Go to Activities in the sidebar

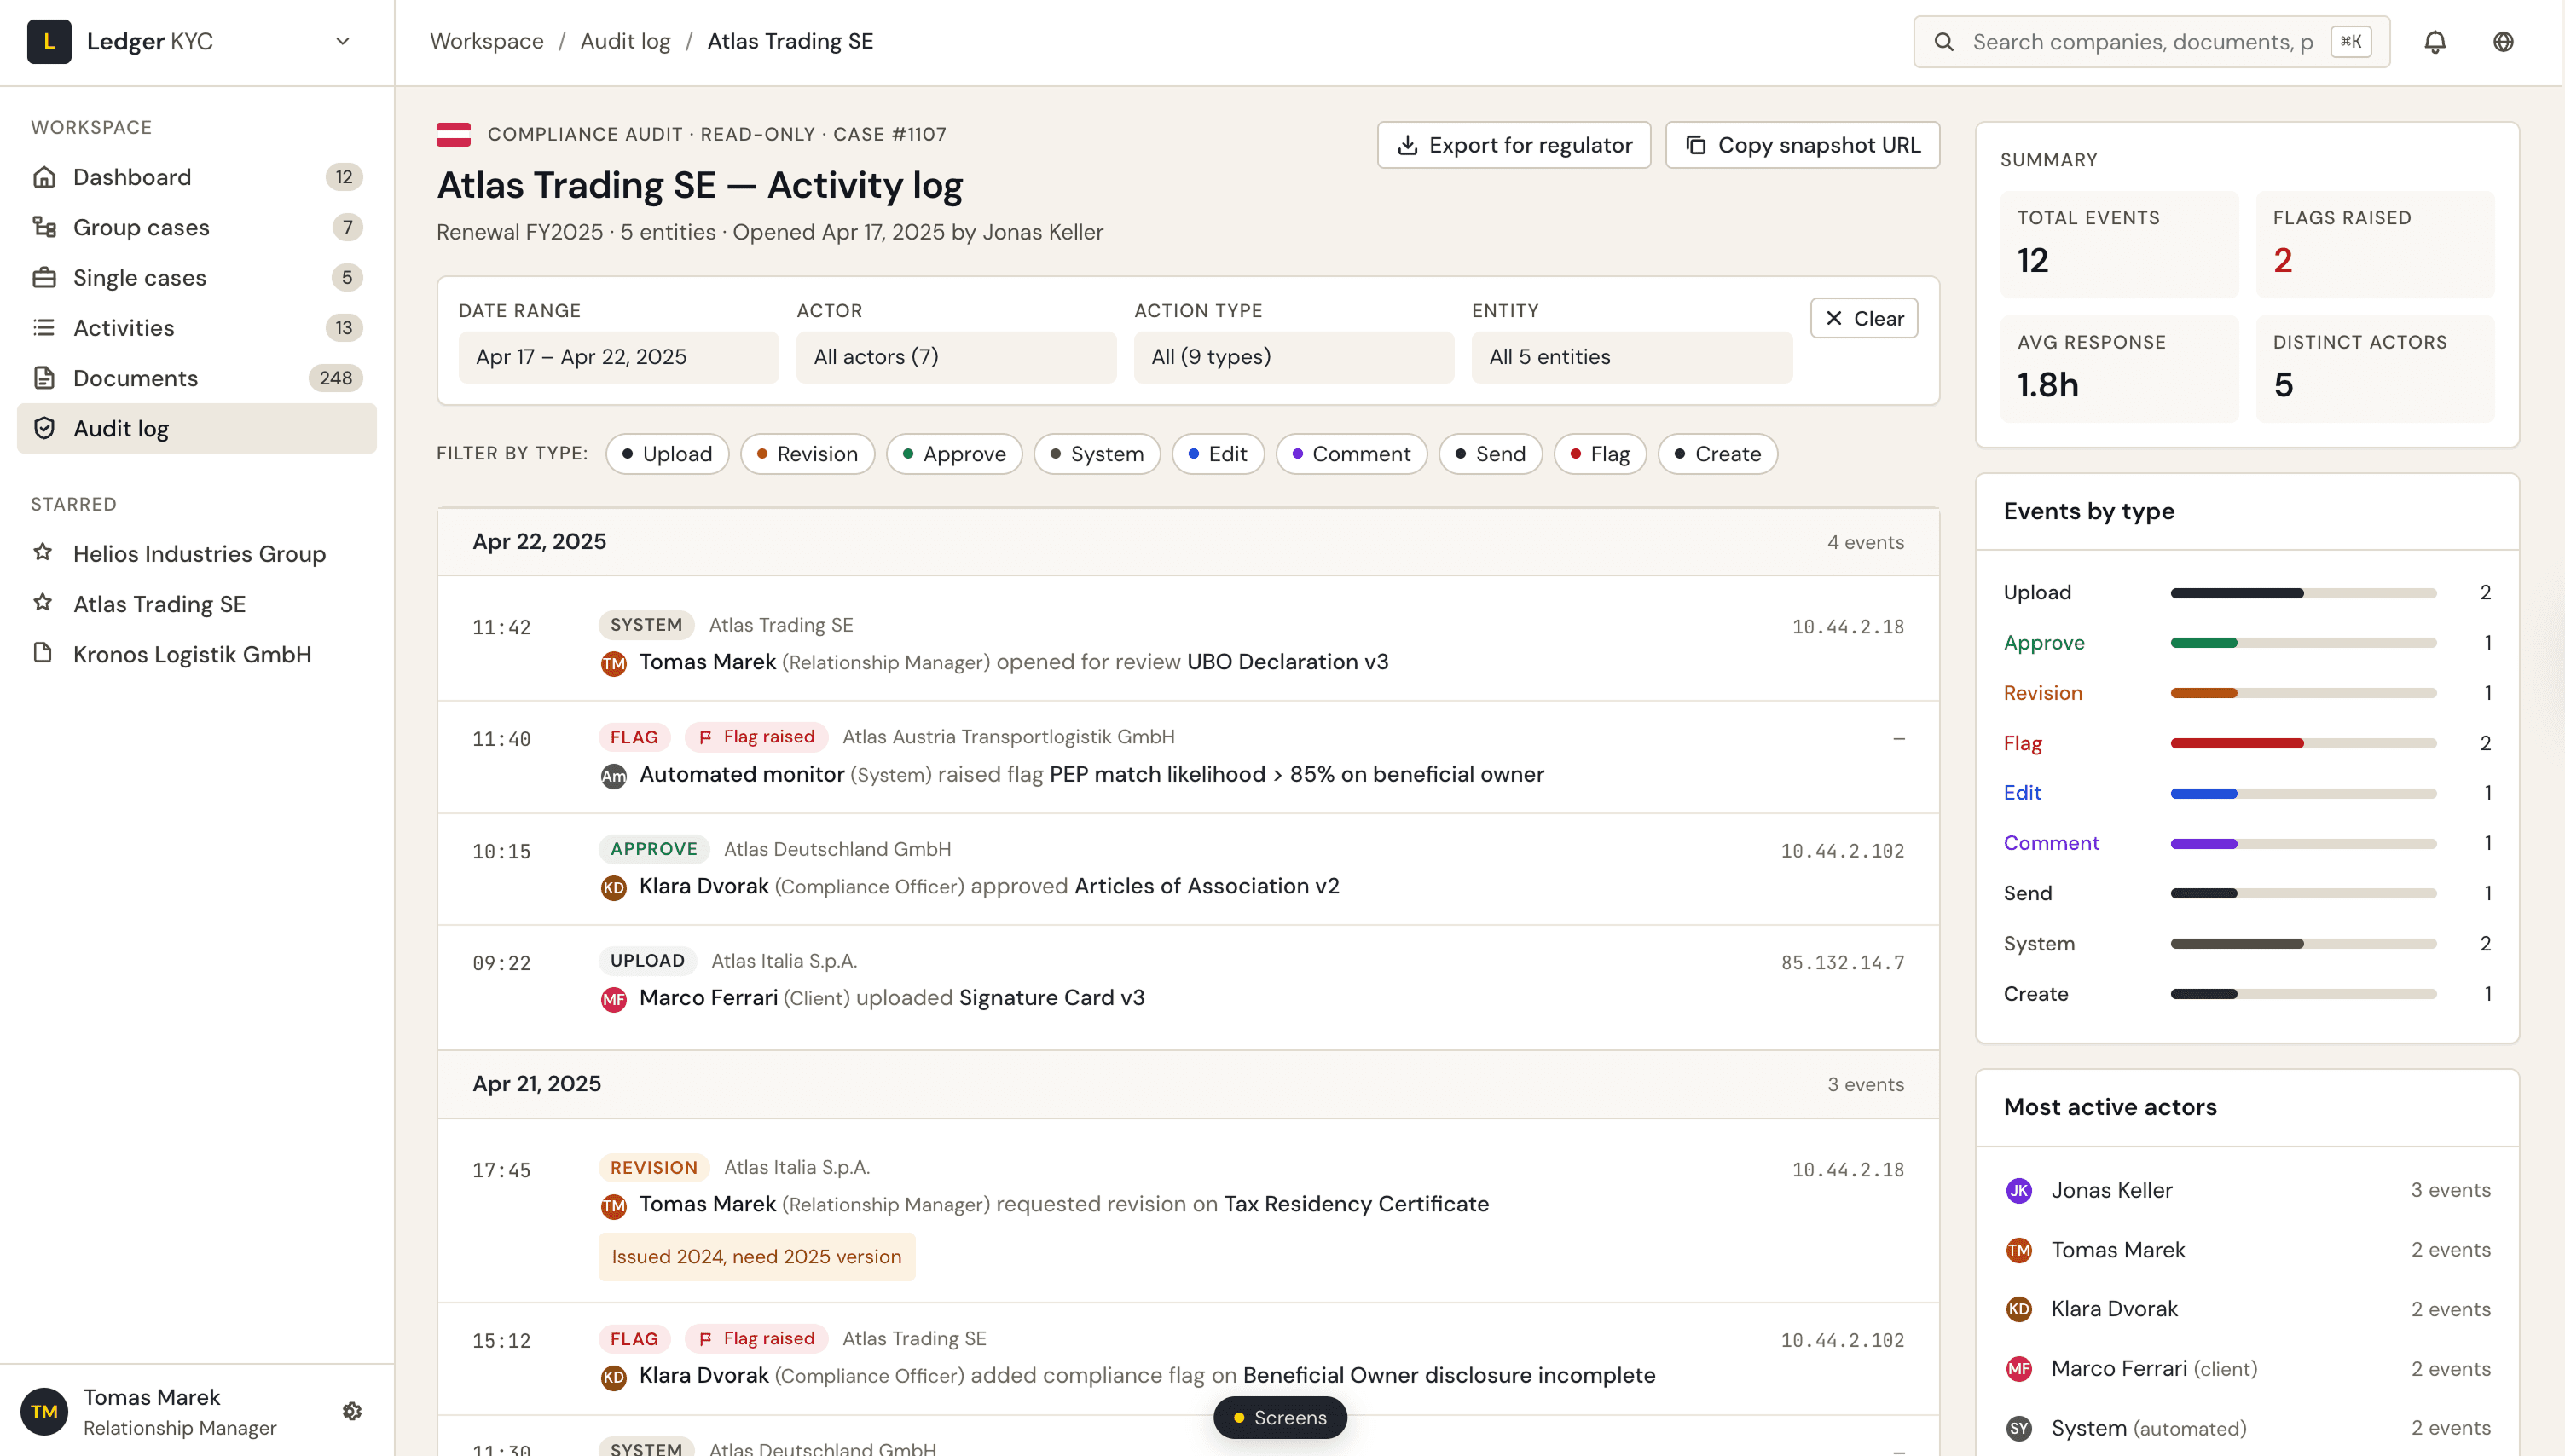click(x=123, y=328)
